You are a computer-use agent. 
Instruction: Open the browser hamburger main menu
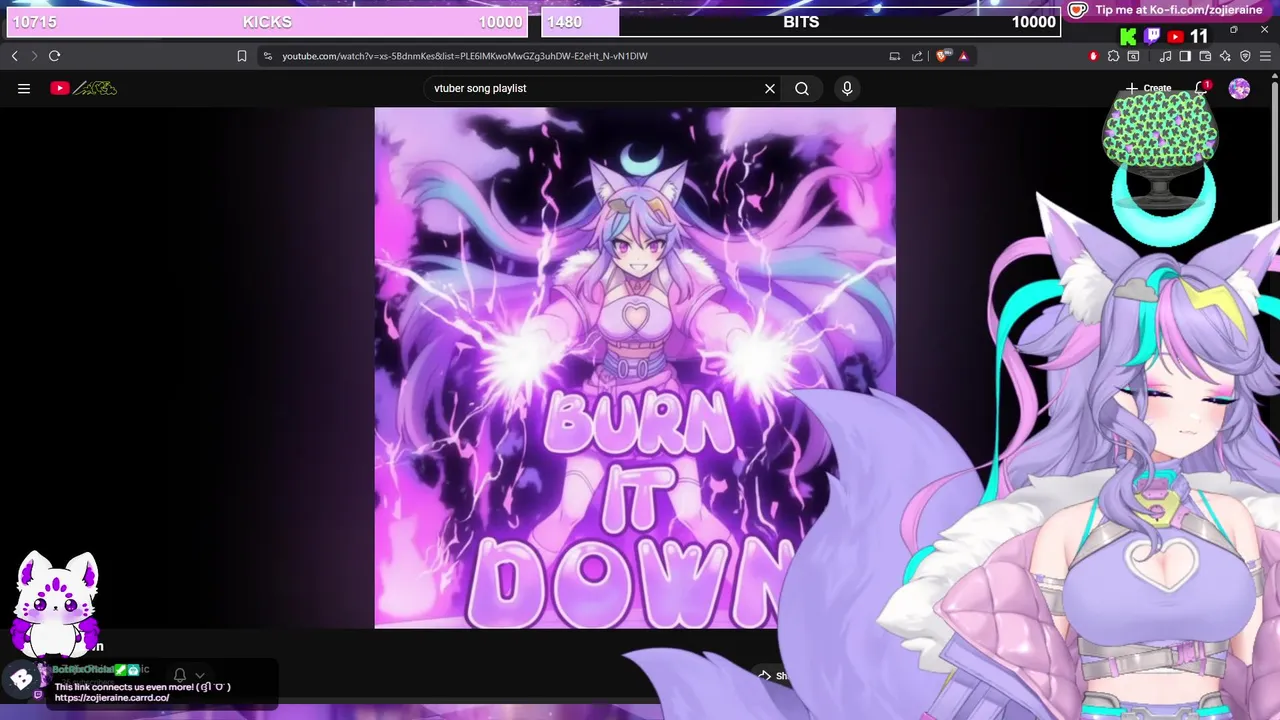point(1265,56)
